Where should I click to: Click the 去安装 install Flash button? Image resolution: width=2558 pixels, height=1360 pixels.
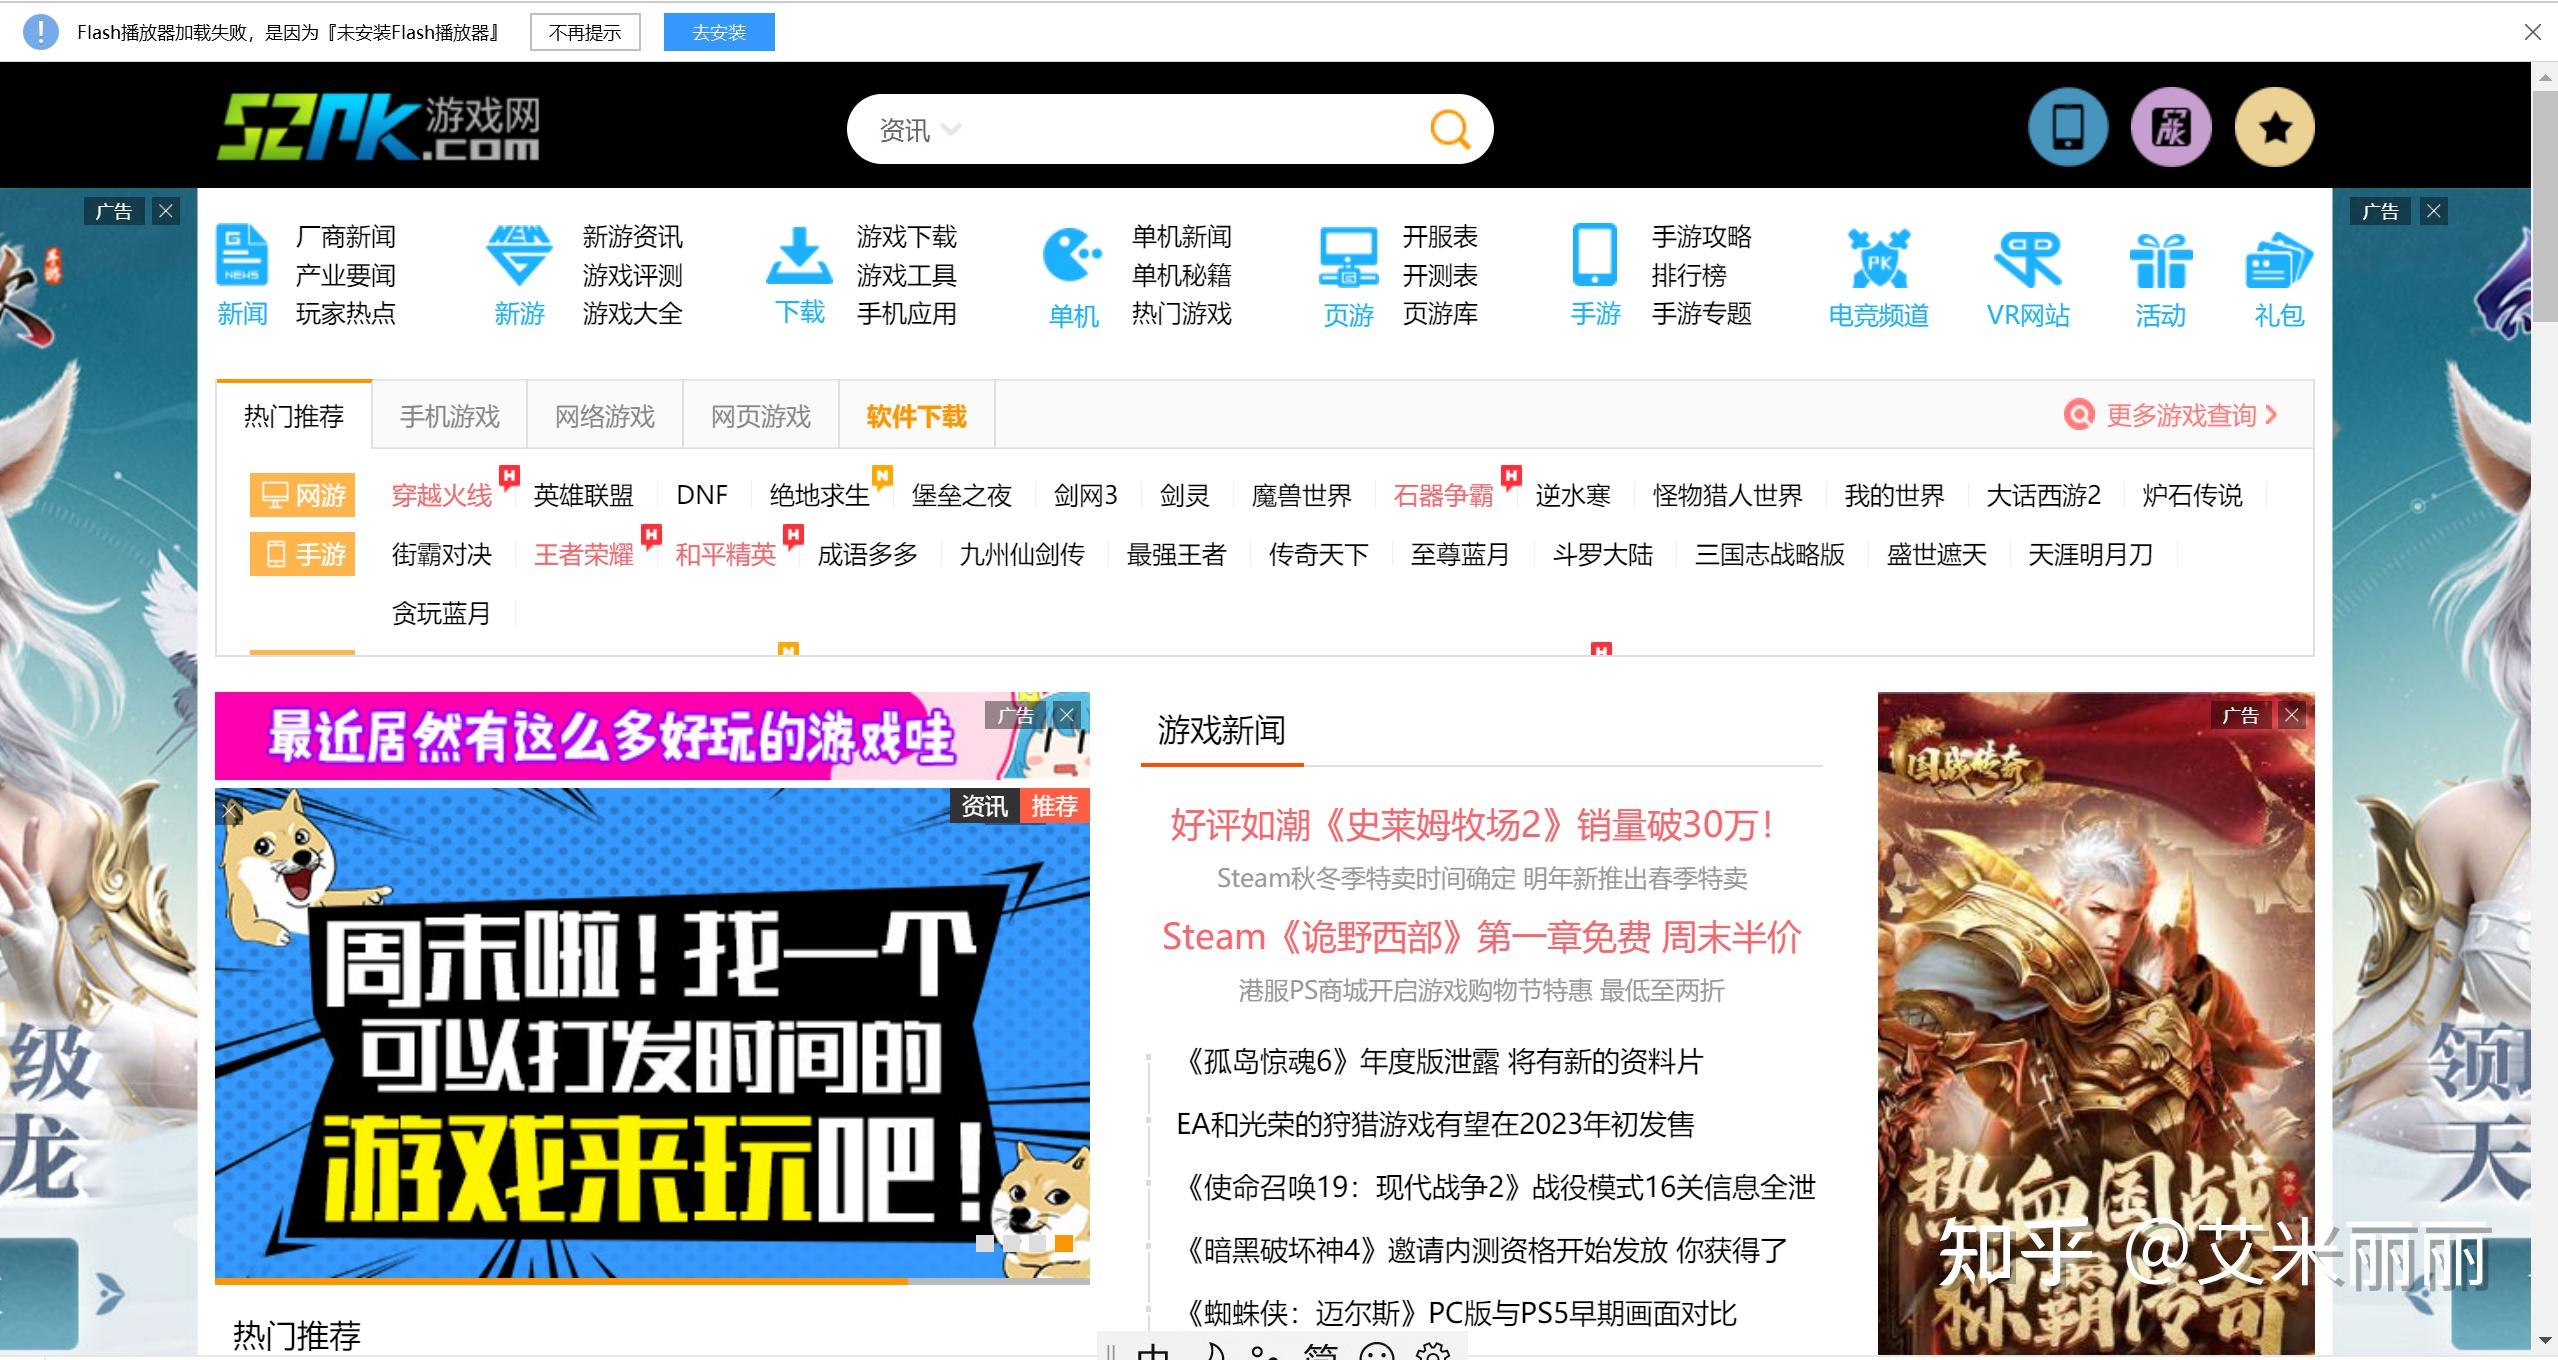click(x=718, y=31)
